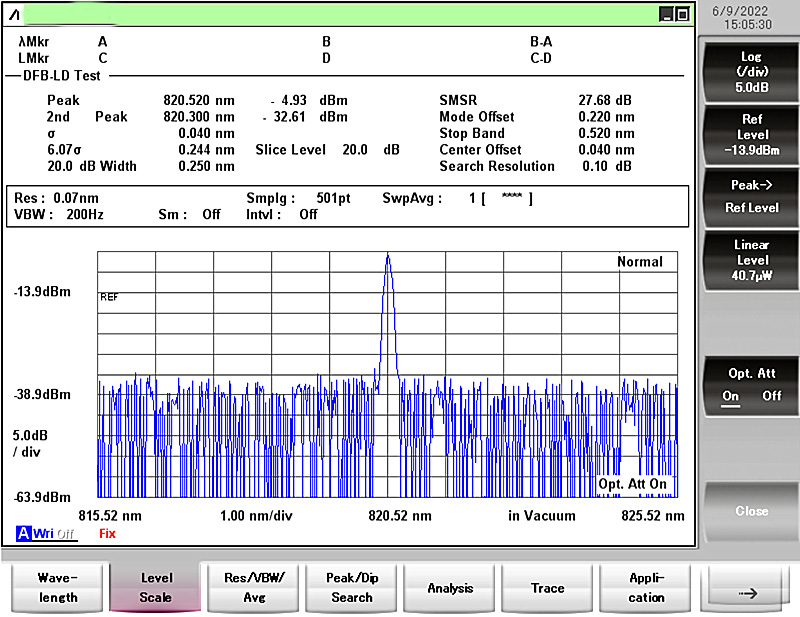Click the Anritsu logo icon
The width and height of the screenshot is (800, 617).
tap(14, 15)
